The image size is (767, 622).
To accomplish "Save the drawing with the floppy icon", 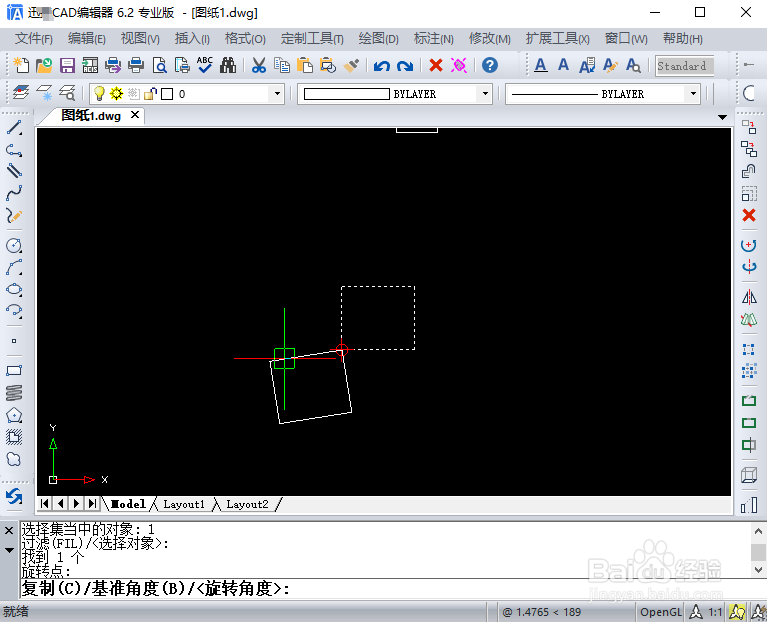I will tap(67, 65).
